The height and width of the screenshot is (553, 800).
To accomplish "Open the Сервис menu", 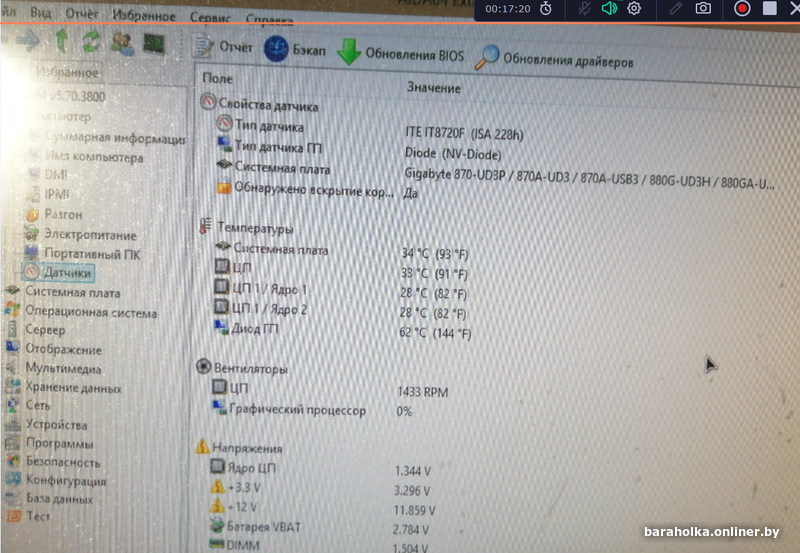I will tap(210, 18).
